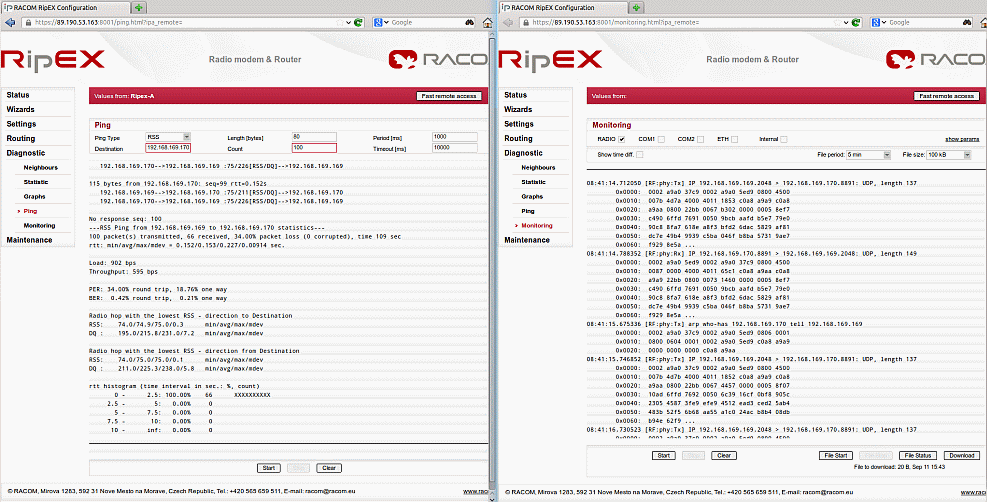Viewport: 987px width, 502px height.
Task: Click the lock icon in right address bar
Action: (524, 22)
